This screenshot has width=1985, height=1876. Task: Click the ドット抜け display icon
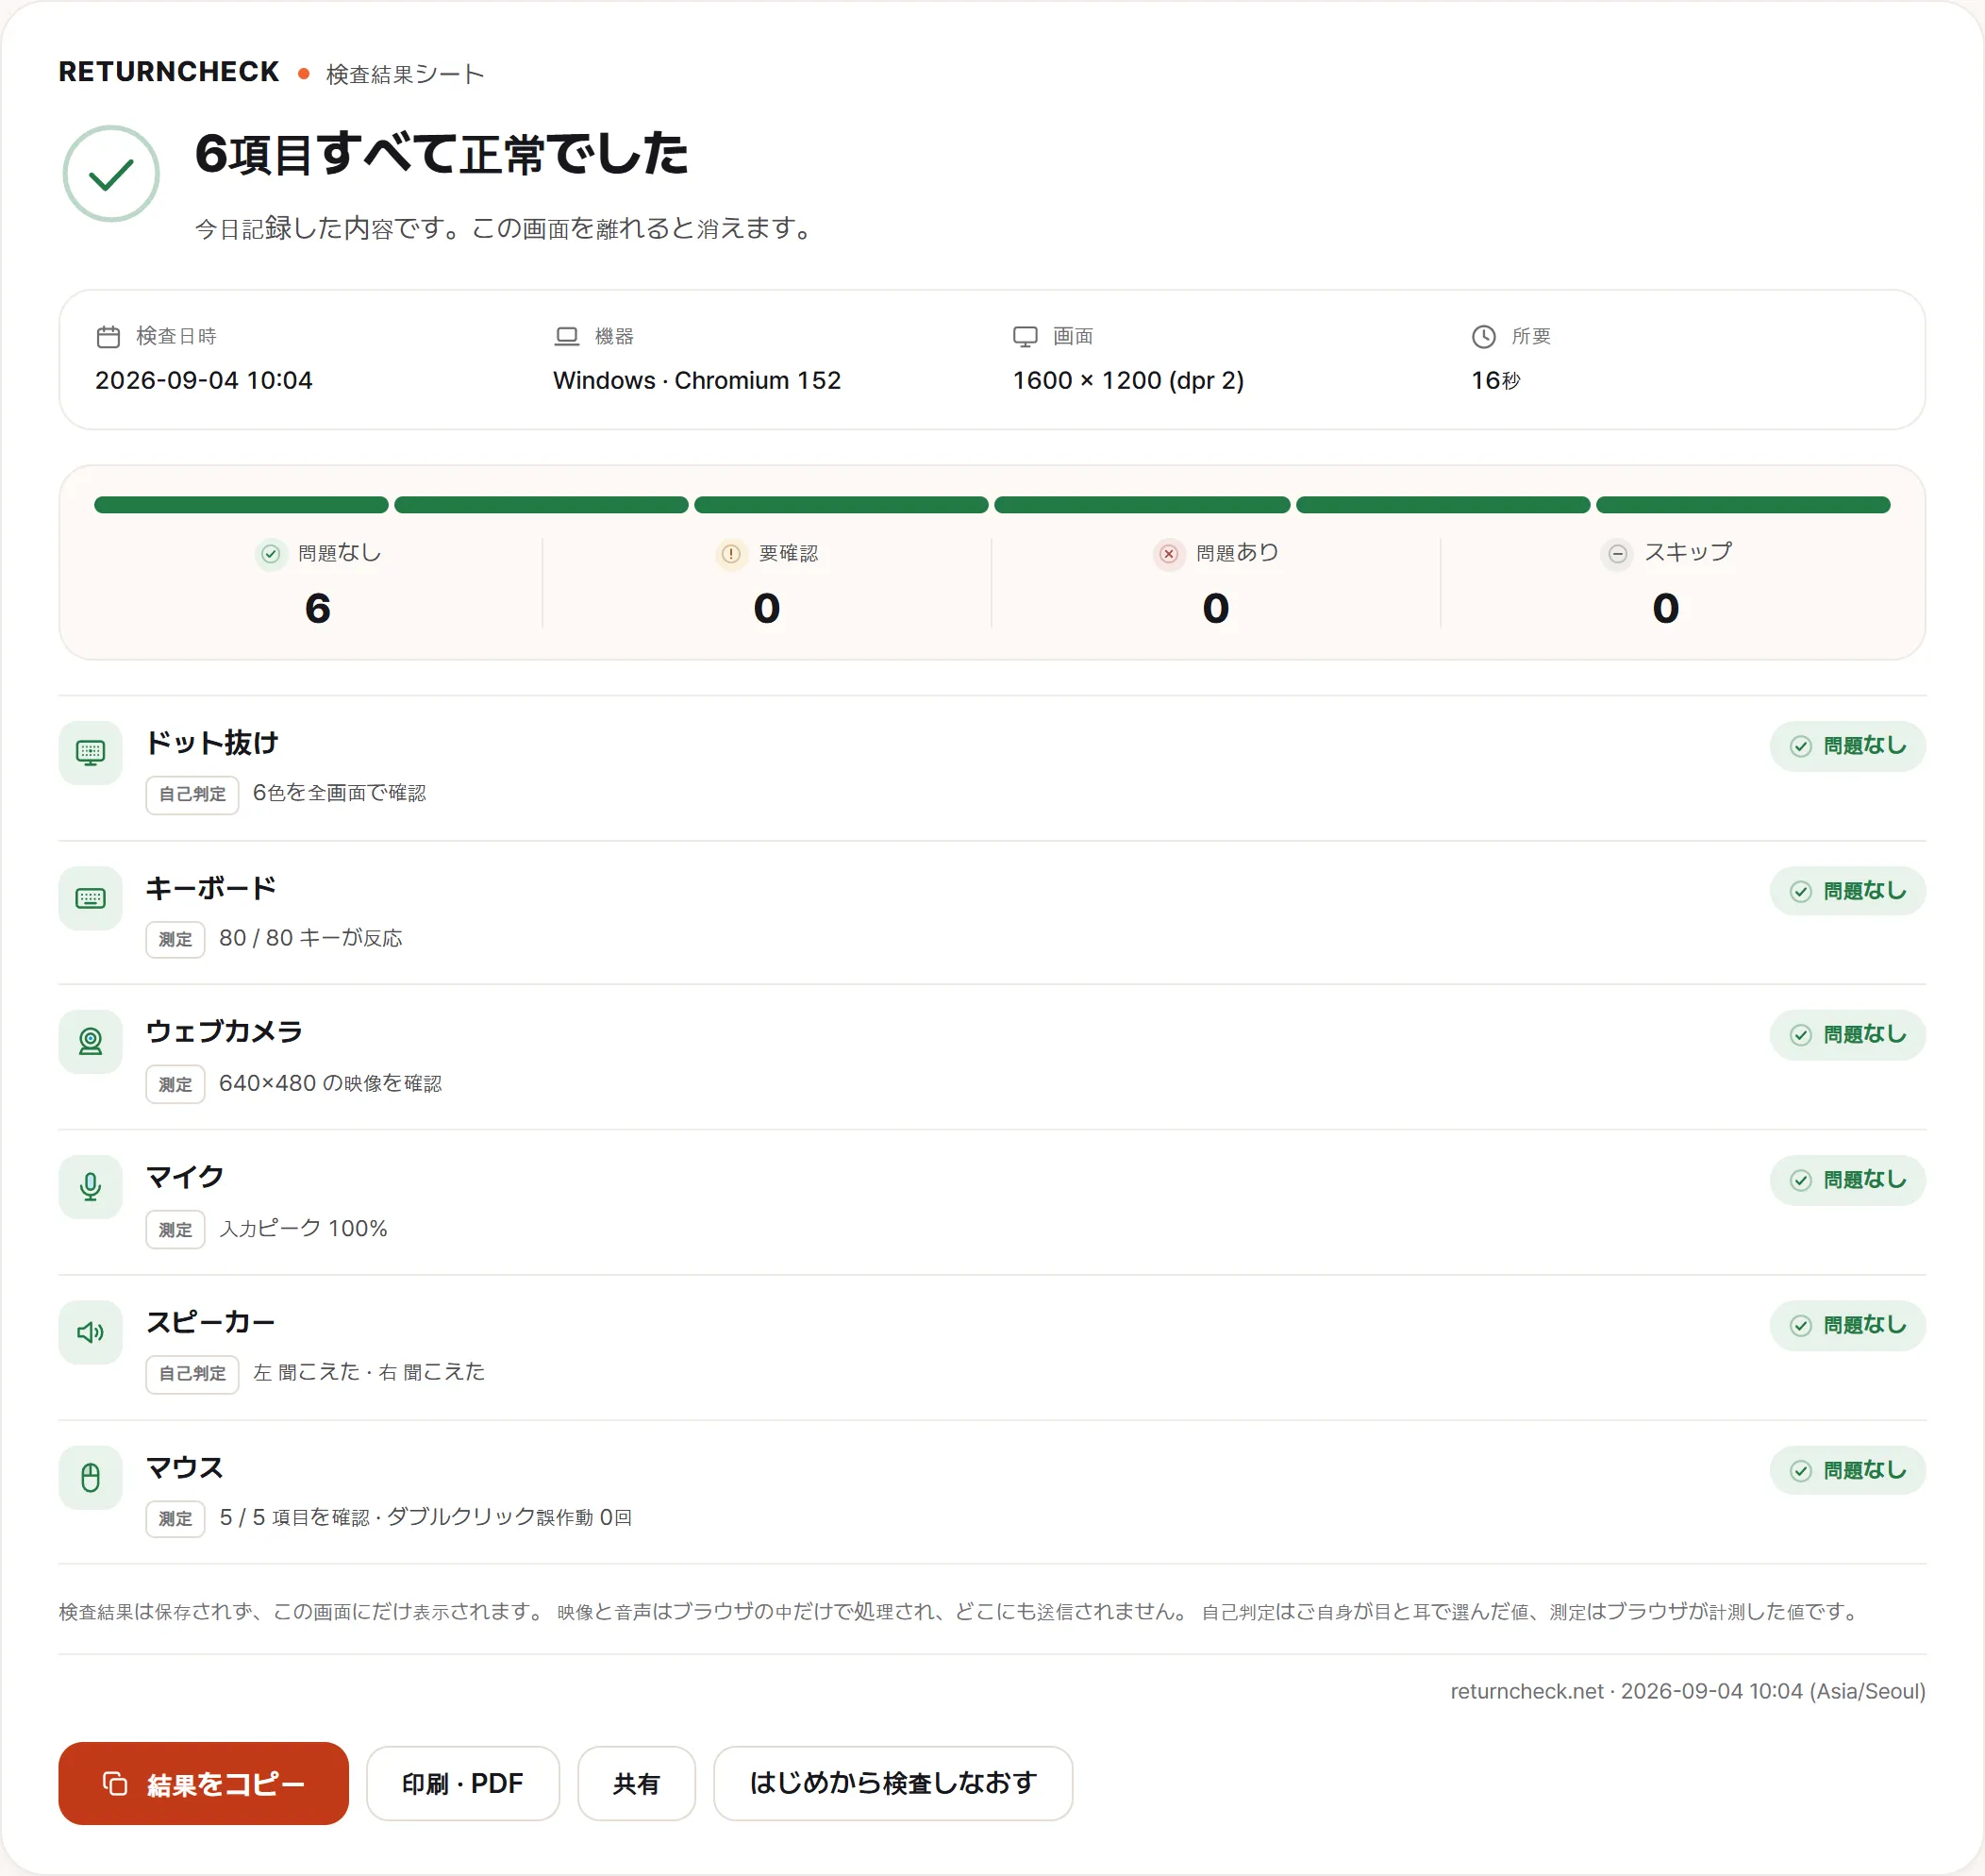coord(91,753)
